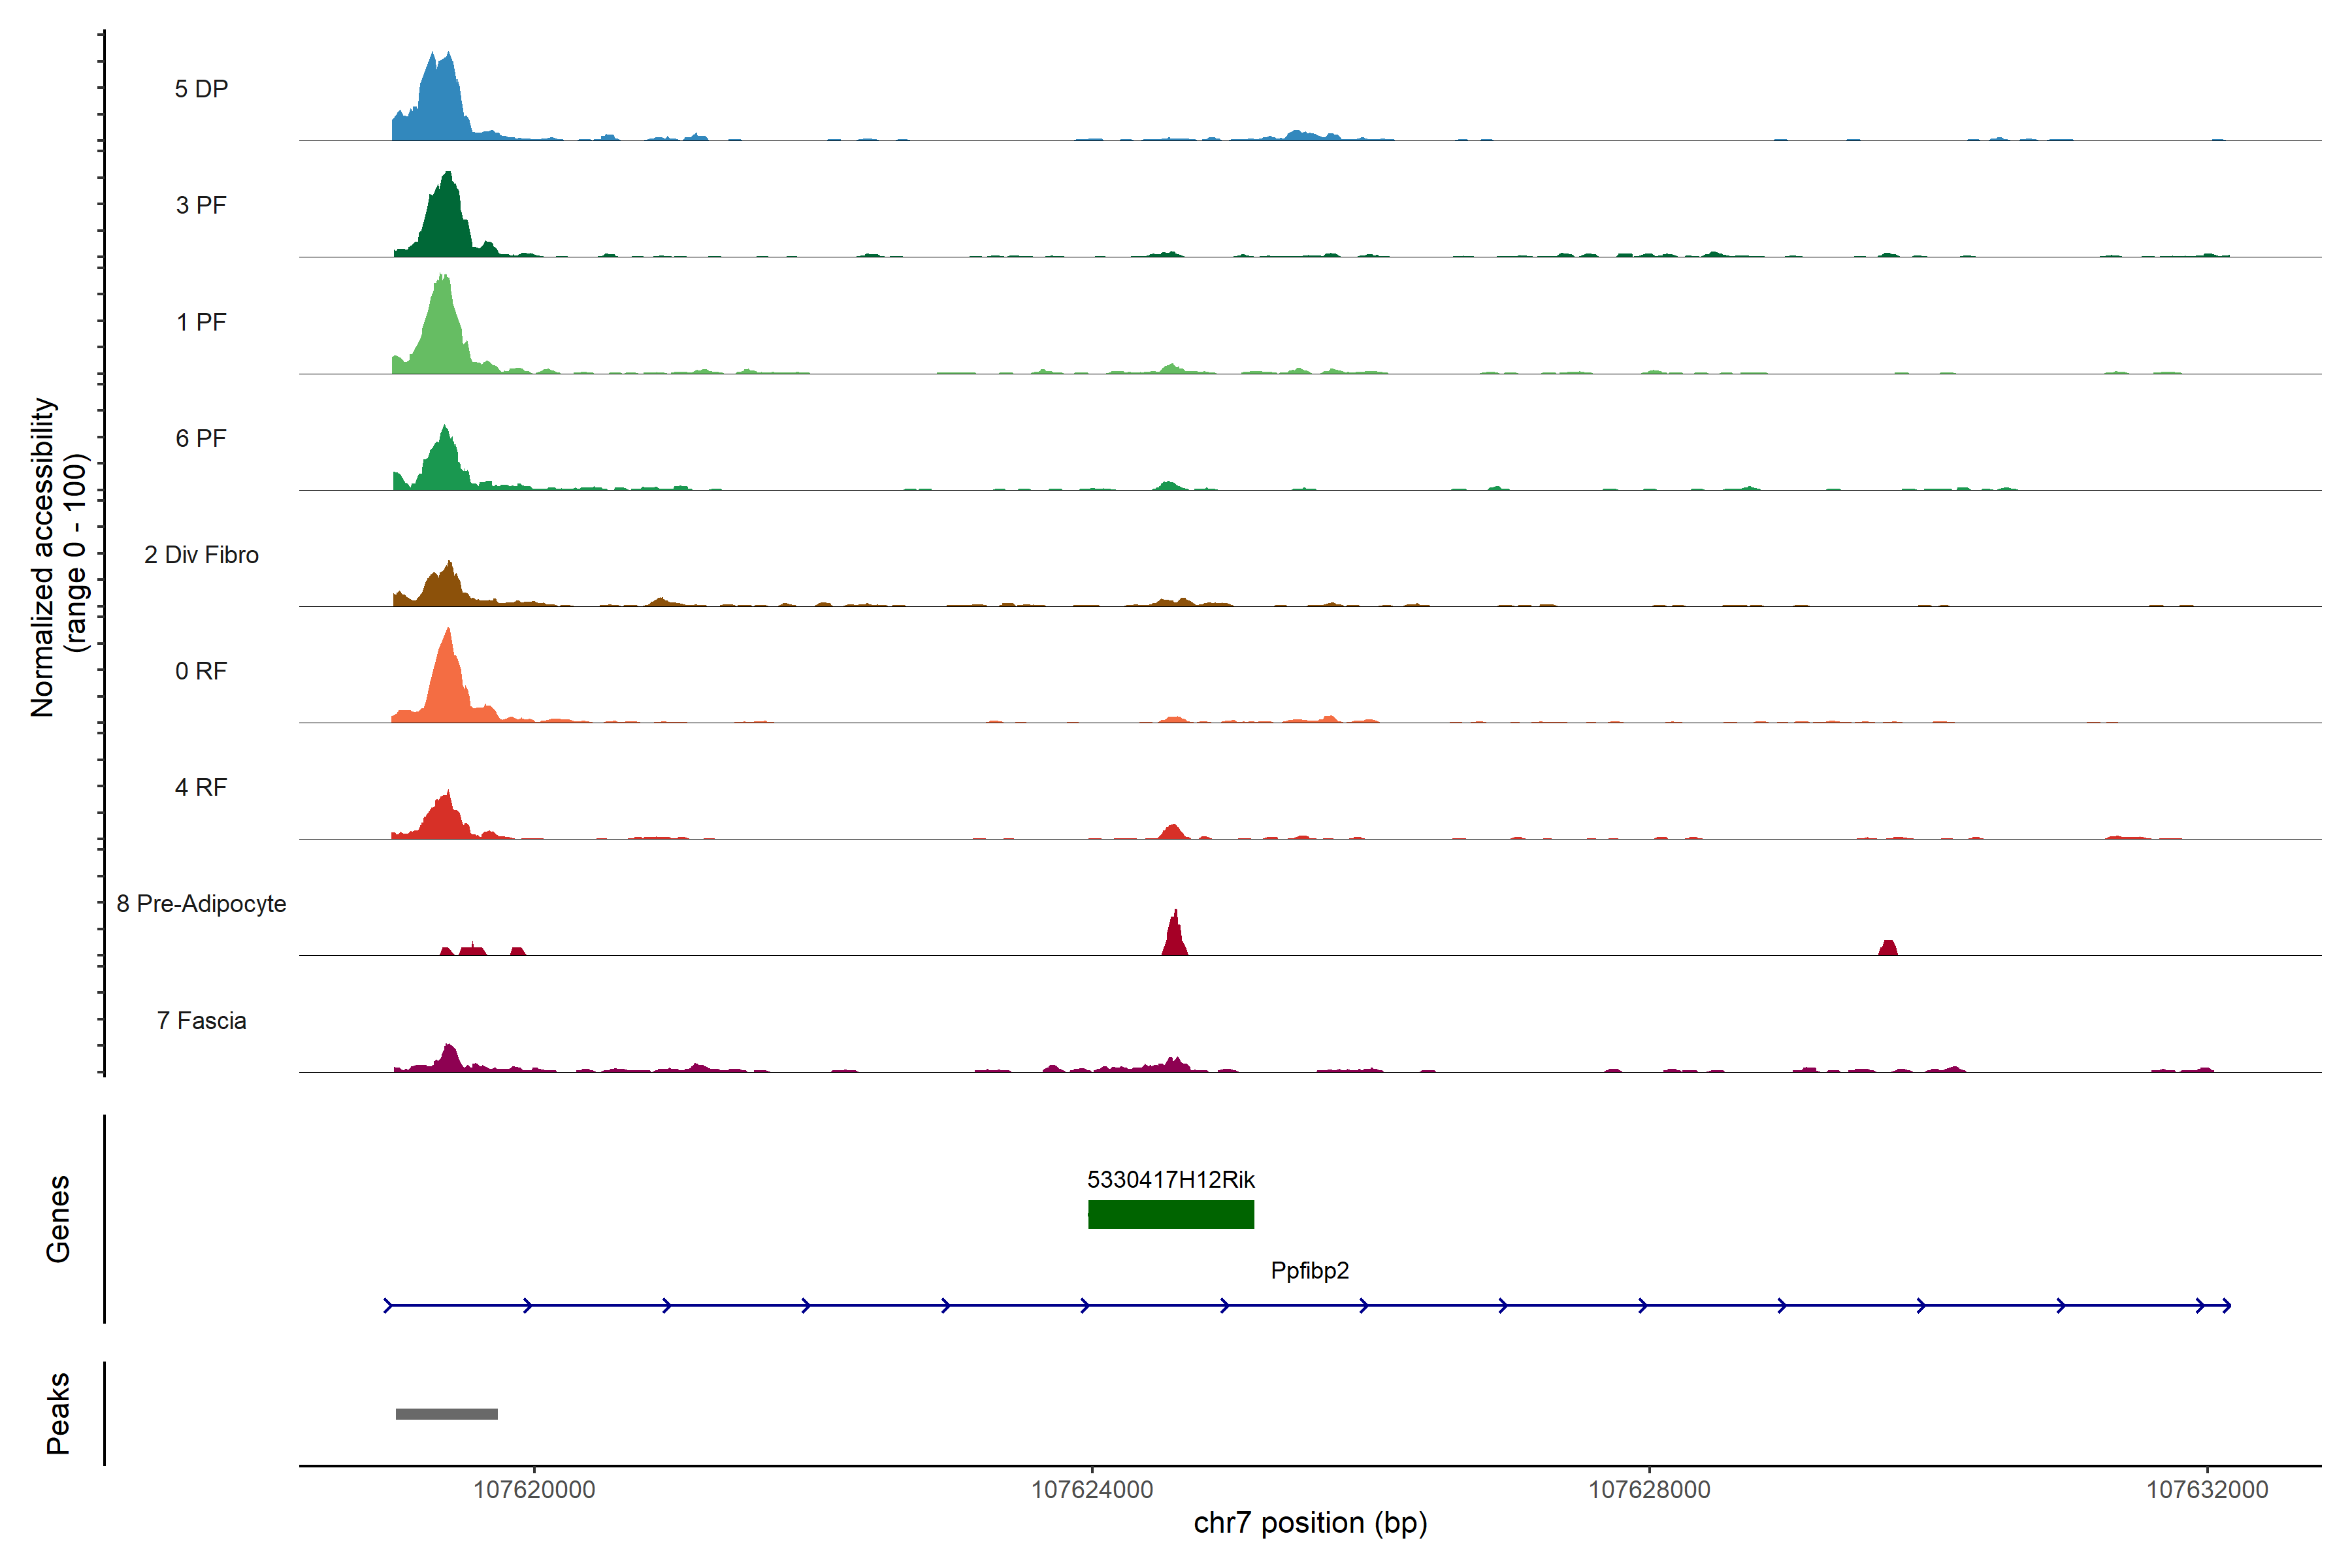2352x1568 pixels.
Task: Click the 7 Fascia track label
Action: 201,1020
